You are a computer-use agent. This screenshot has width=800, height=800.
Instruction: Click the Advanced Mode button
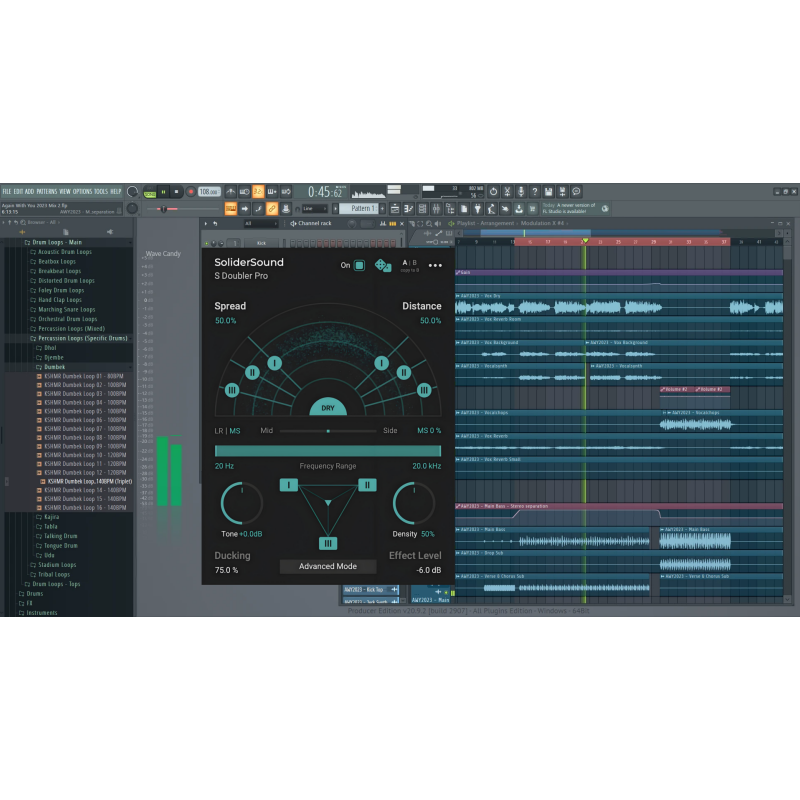coord(328,566)
